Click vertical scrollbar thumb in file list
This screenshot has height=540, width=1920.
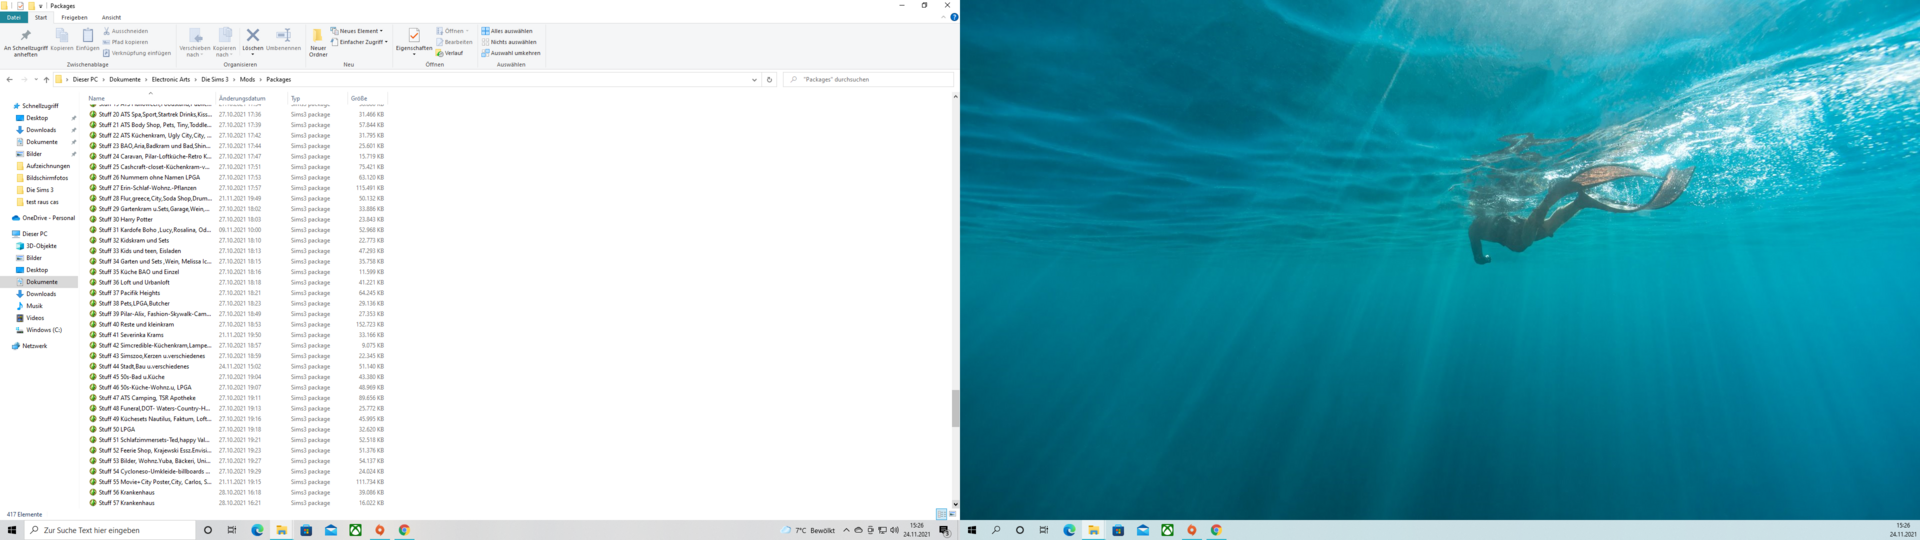coord(955,408)
